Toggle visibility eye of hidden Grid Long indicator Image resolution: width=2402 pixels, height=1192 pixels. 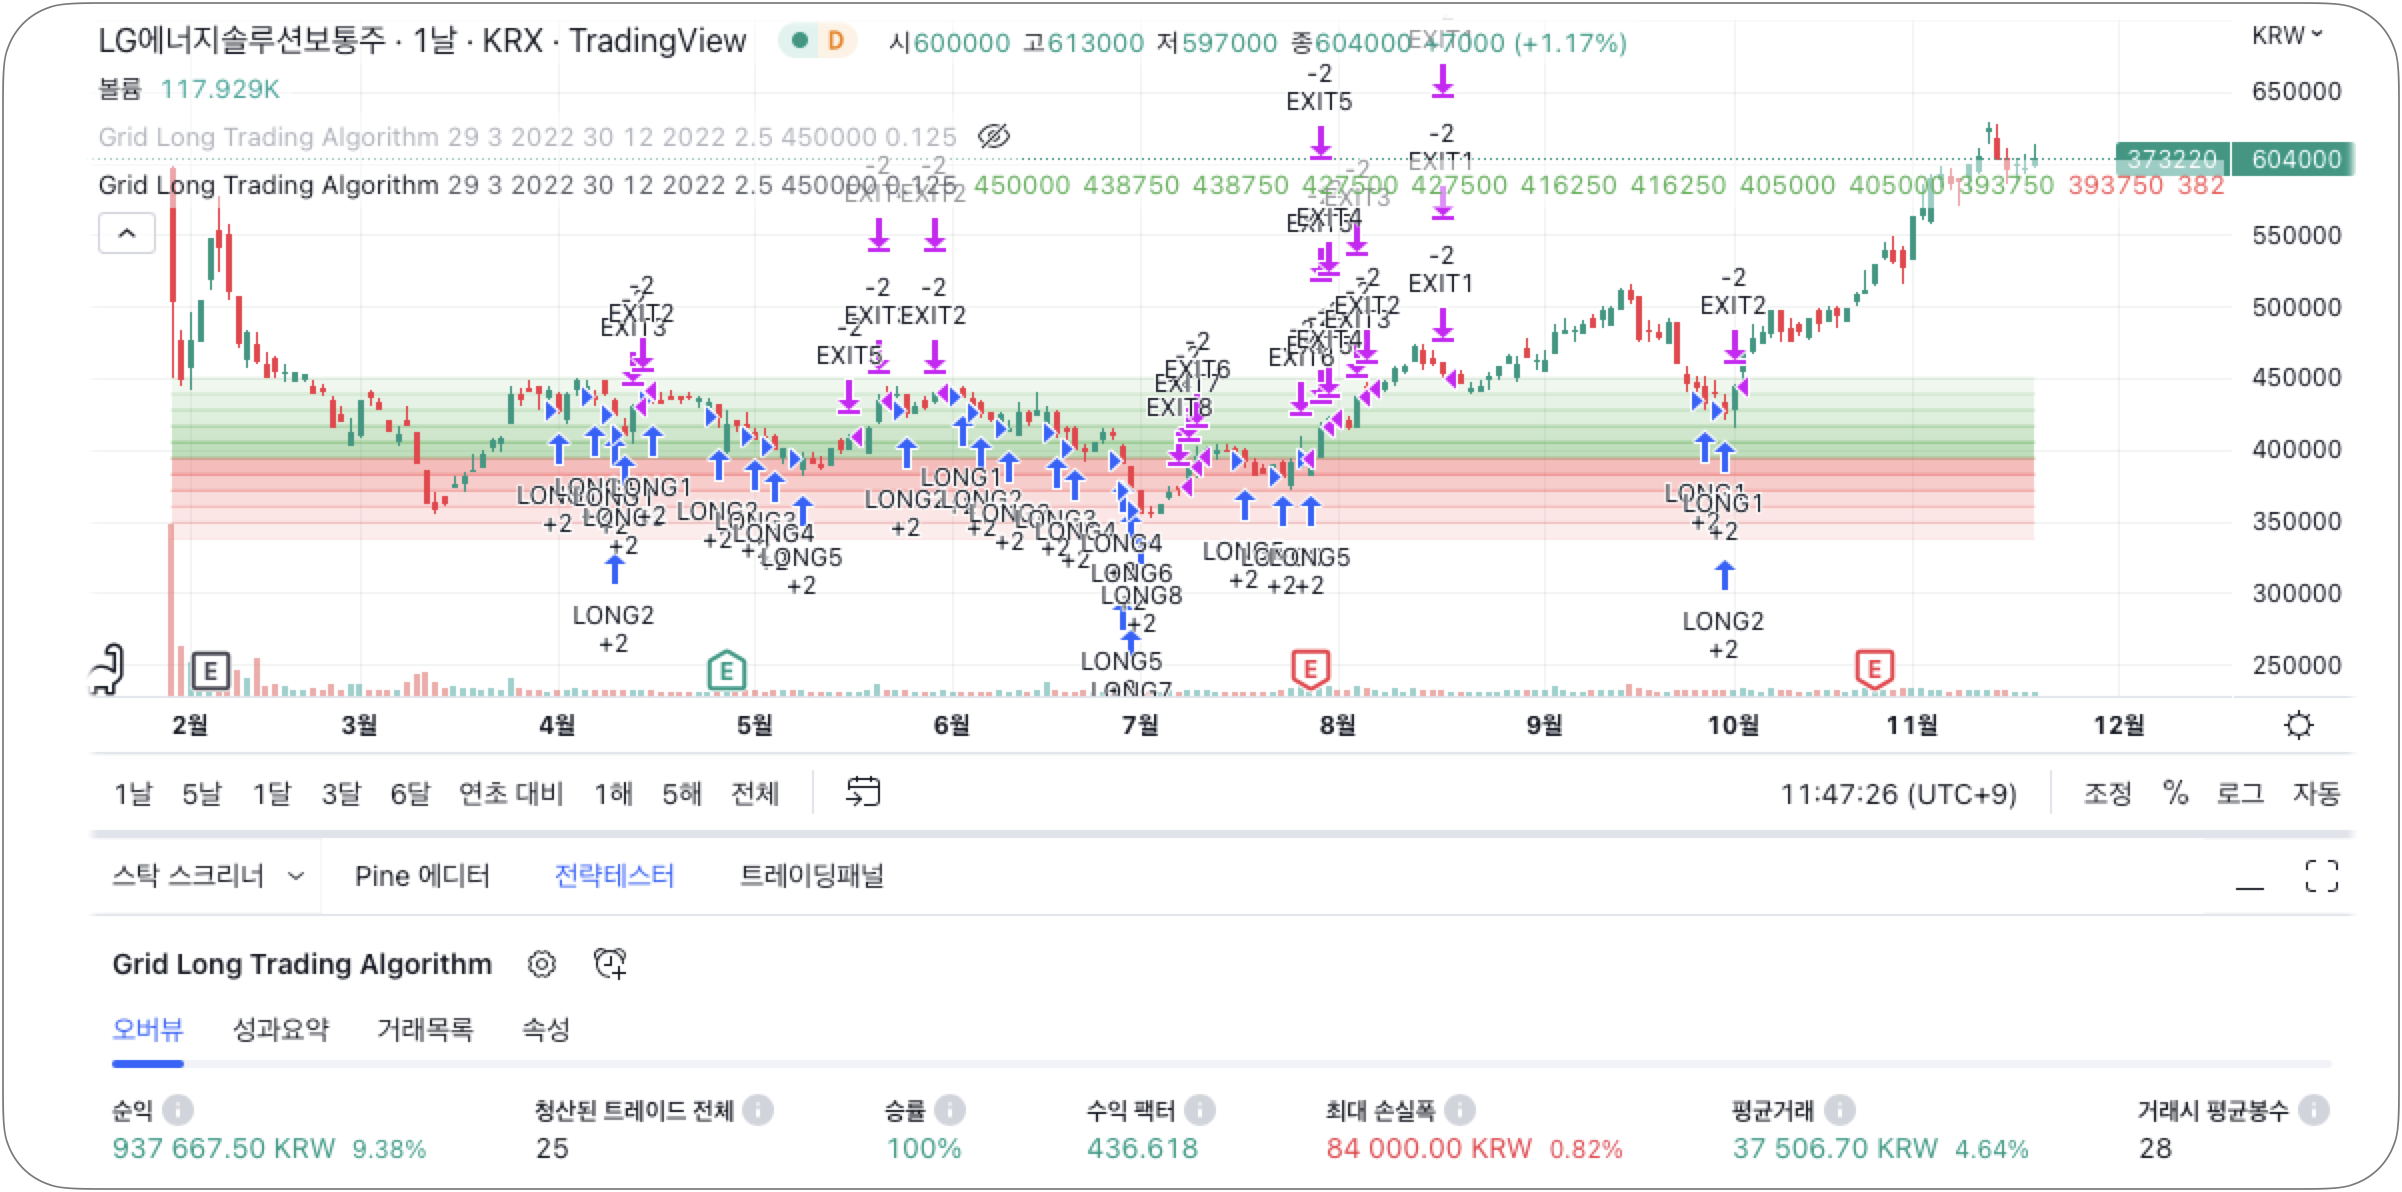click(993, 136)
